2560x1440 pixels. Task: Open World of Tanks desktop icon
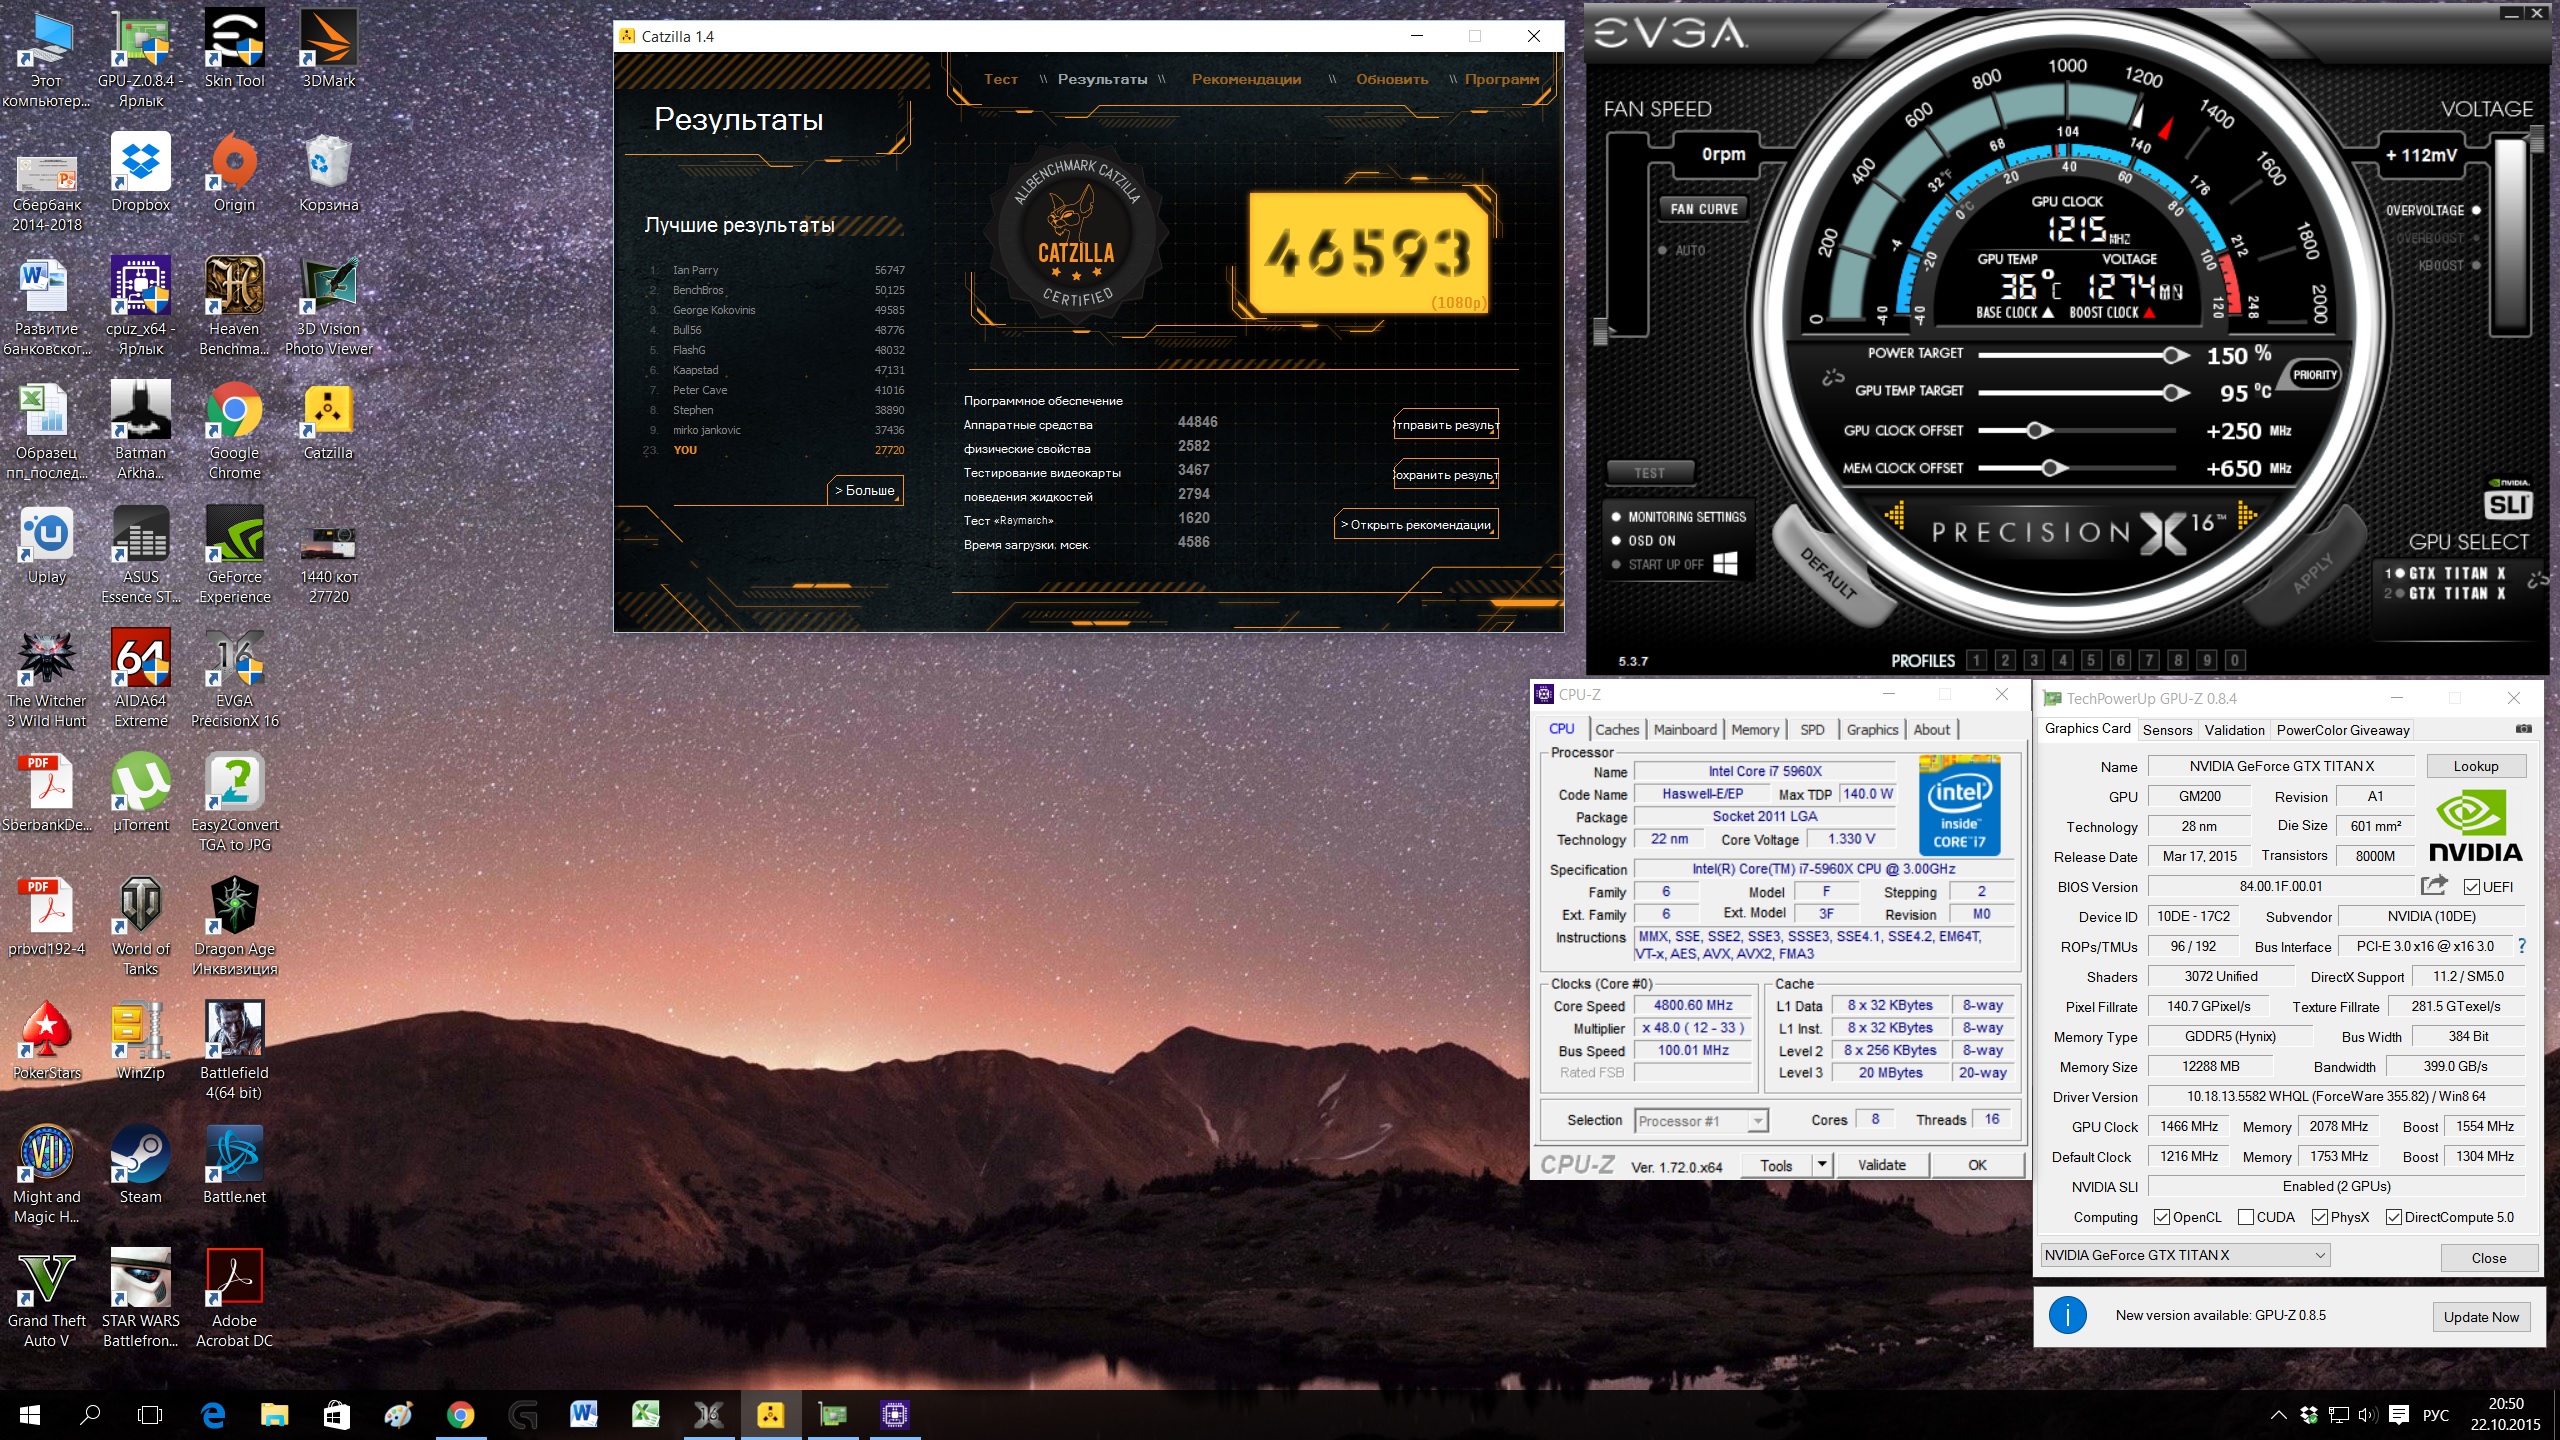coord(141,925)
